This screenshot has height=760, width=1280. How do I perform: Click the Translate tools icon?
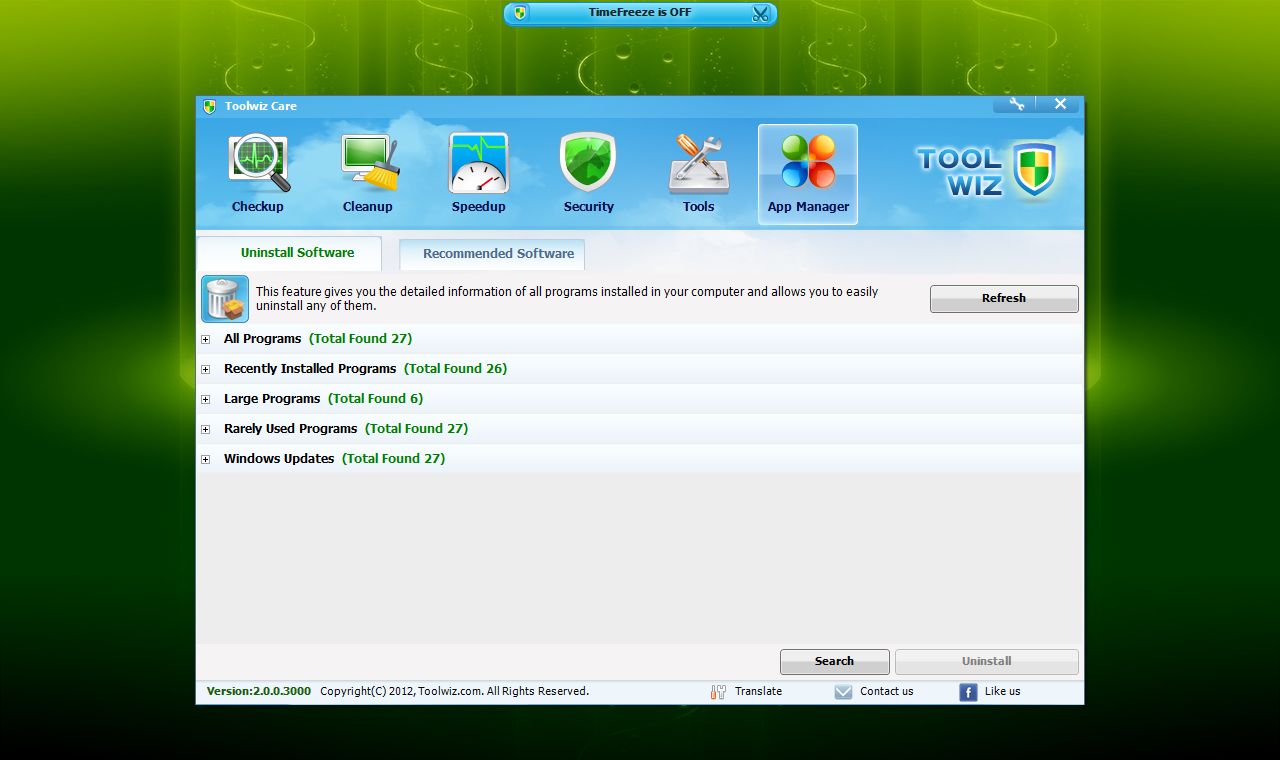pyautogui.click(x=718, y=692)
